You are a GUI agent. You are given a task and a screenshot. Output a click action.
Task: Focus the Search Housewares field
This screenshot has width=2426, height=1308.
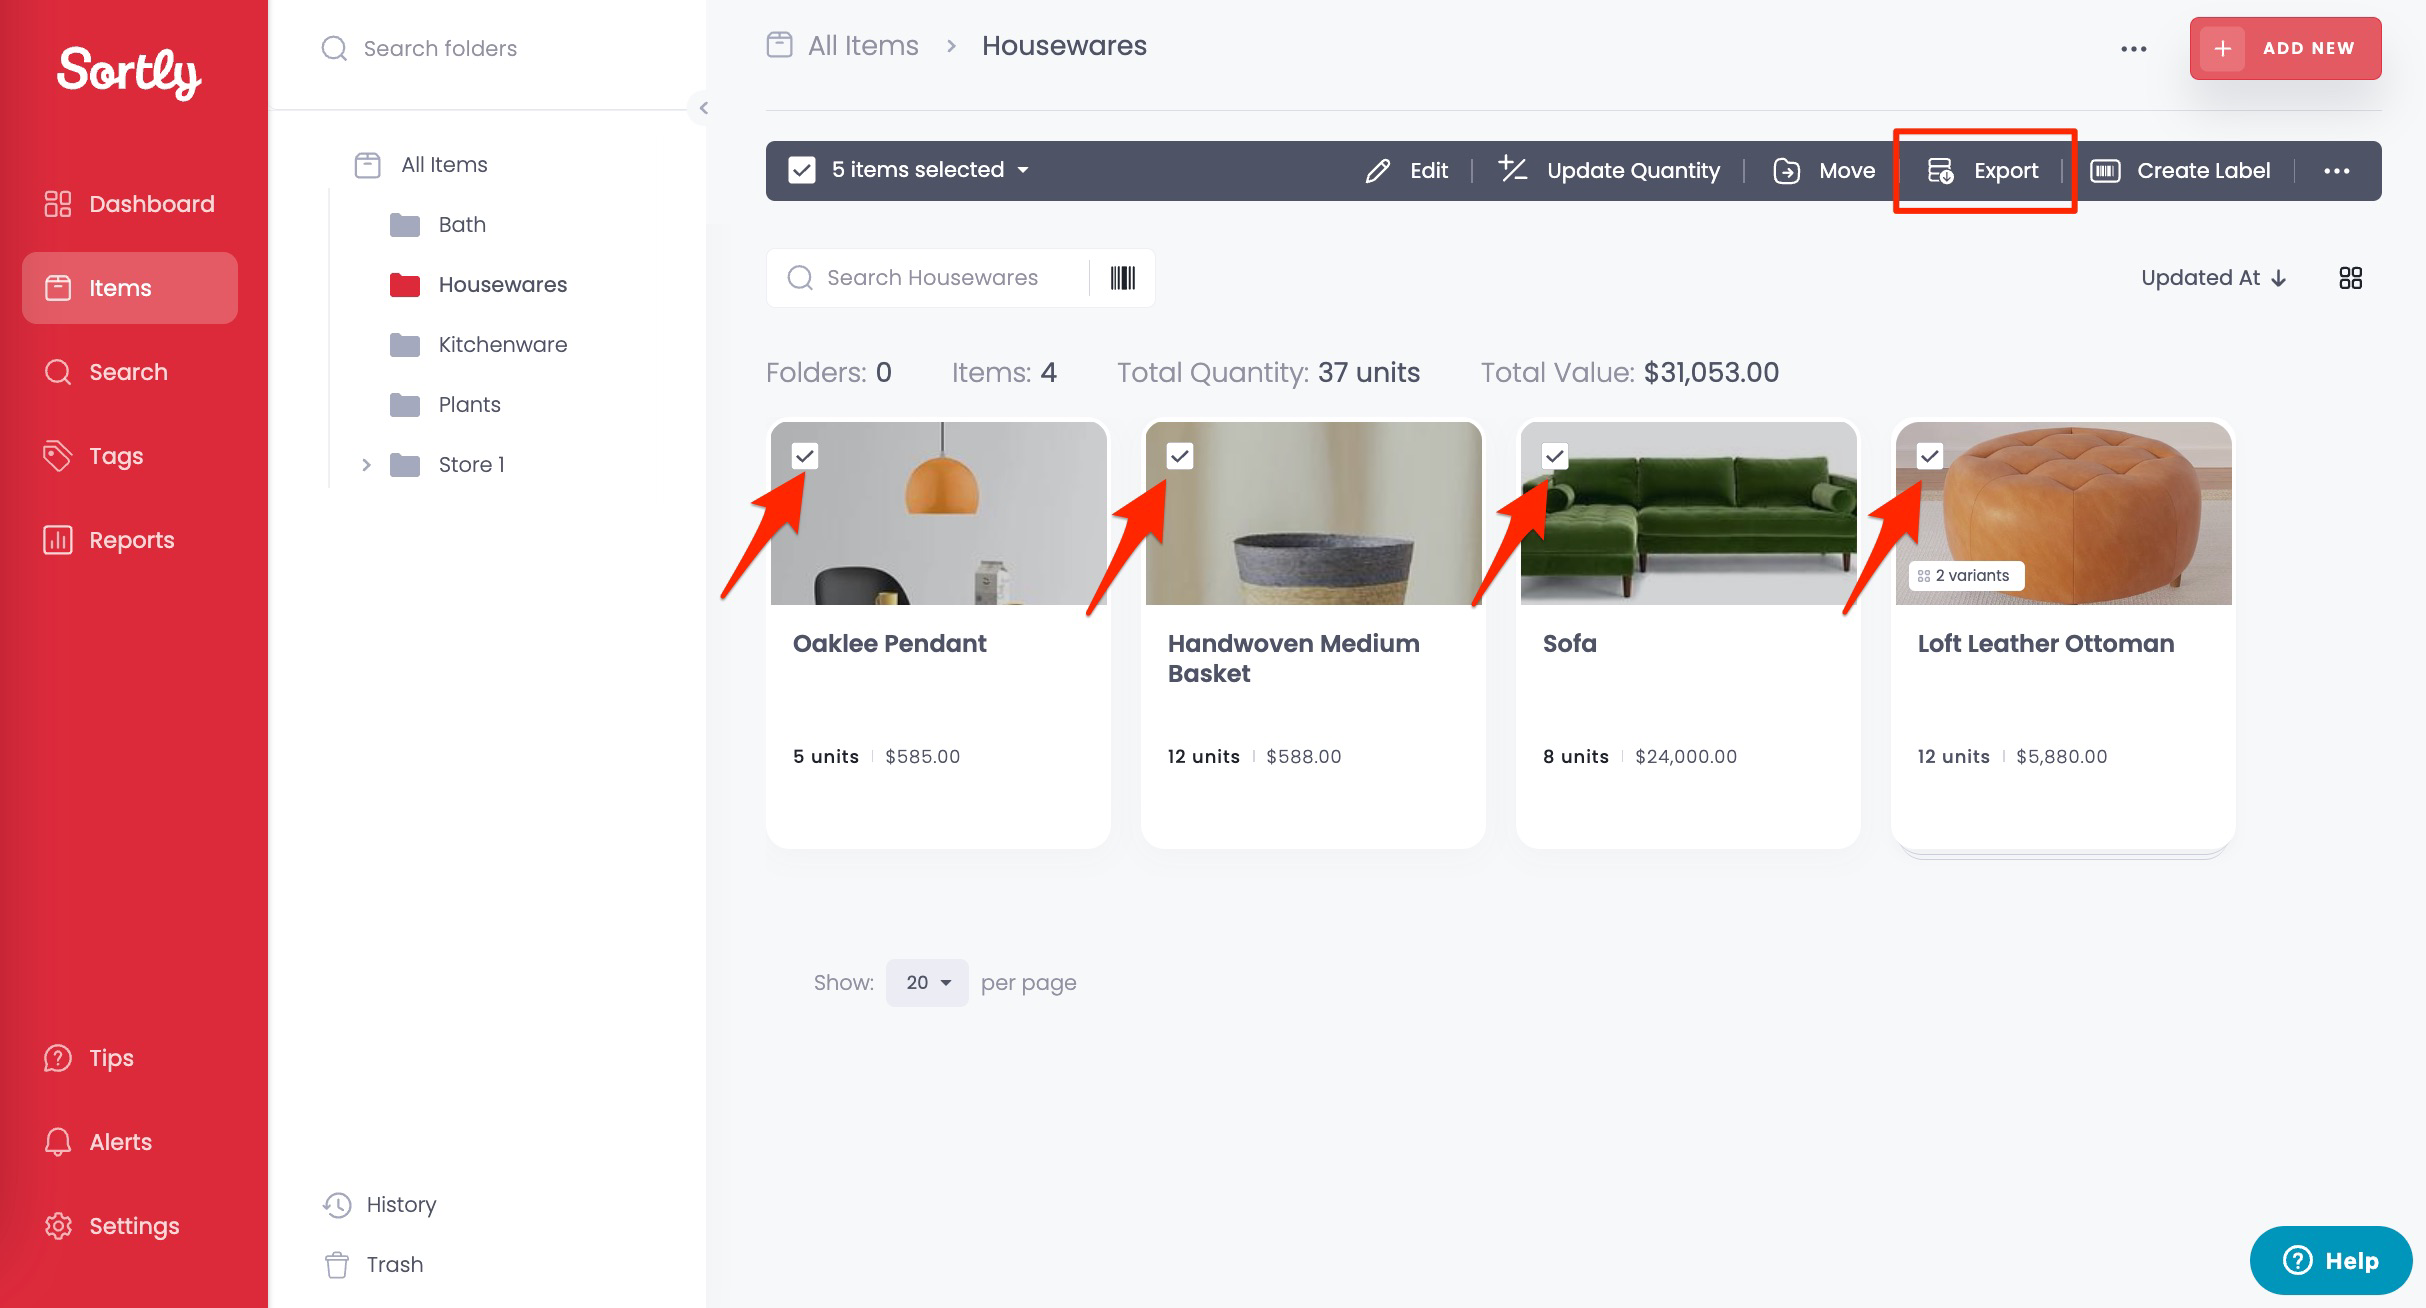(928, 278)
